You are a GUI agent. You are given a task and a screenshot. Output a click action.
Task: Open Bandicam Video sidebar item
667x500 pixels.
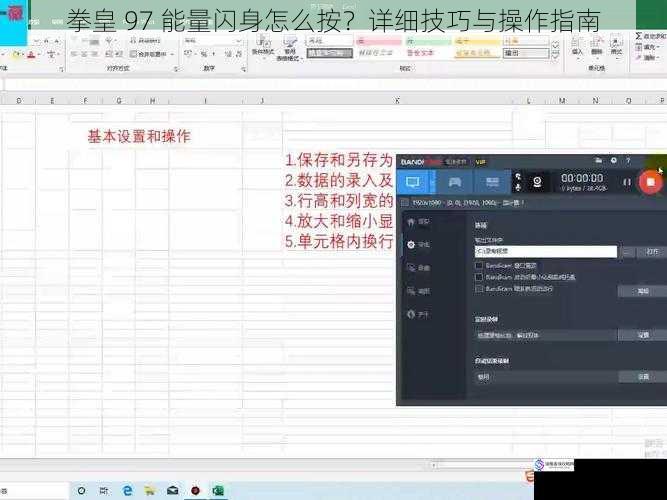(419, 268)
